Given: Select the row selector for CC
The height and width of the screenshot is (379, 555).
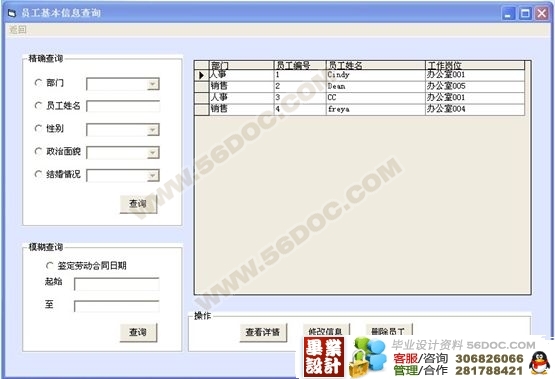Looking at the screenshot, I should coord(202,98).
